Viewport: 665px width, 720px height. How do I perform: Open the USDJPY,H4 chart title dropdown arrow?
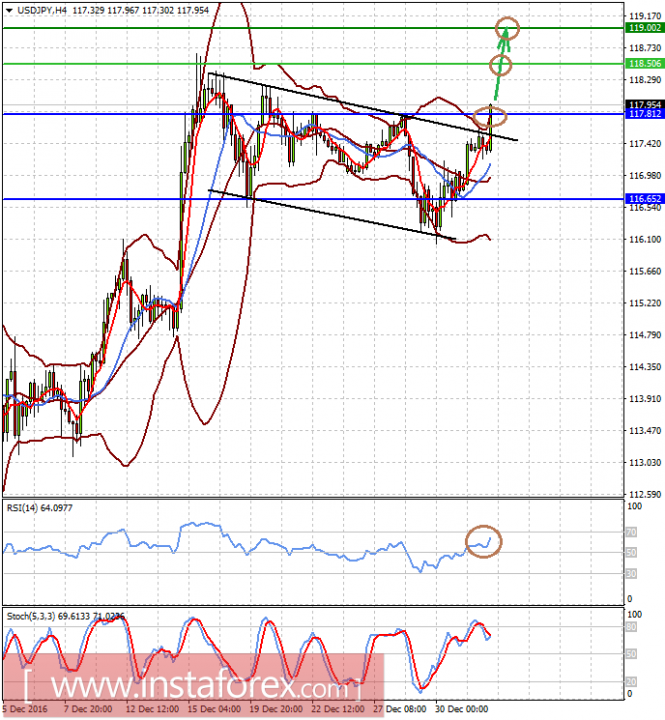coord(9,10)
